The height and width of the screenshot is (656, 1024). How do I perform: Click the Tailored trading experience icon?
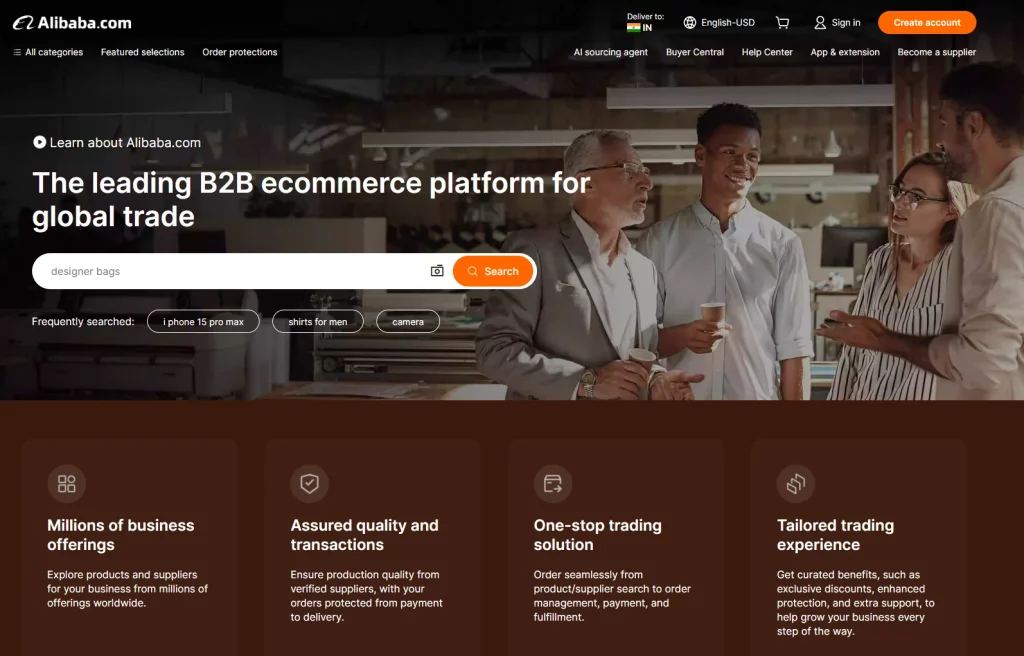[795, 484]
